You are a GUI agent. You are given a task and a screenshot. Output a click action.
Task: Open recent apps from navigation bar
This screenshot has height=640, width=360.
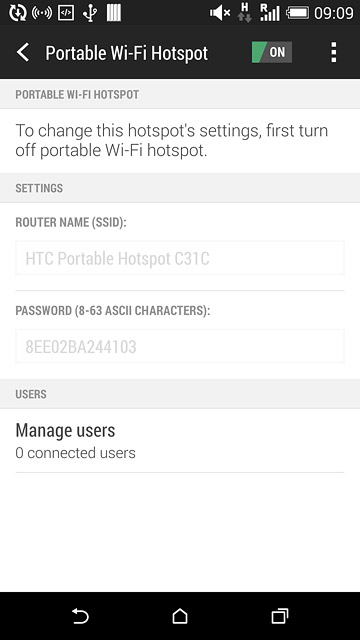point(280,616)
